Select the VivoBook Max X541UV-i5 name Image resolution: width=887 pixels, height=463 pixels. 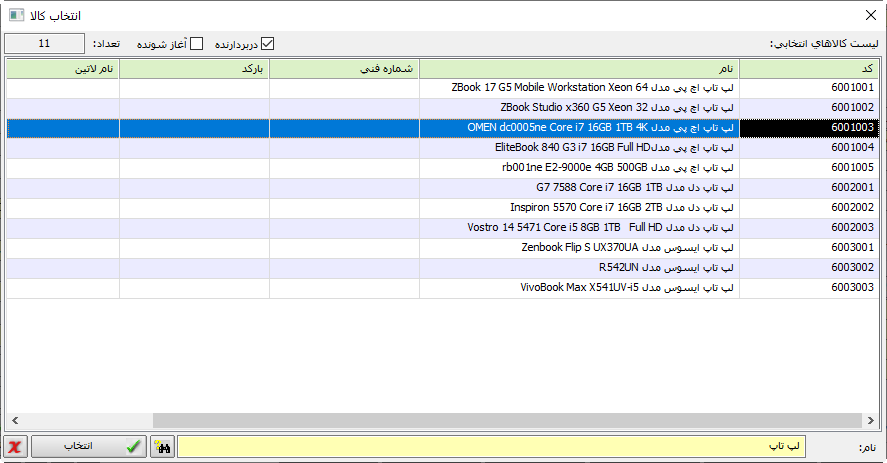pyautogui.click(x=579, y=288)
